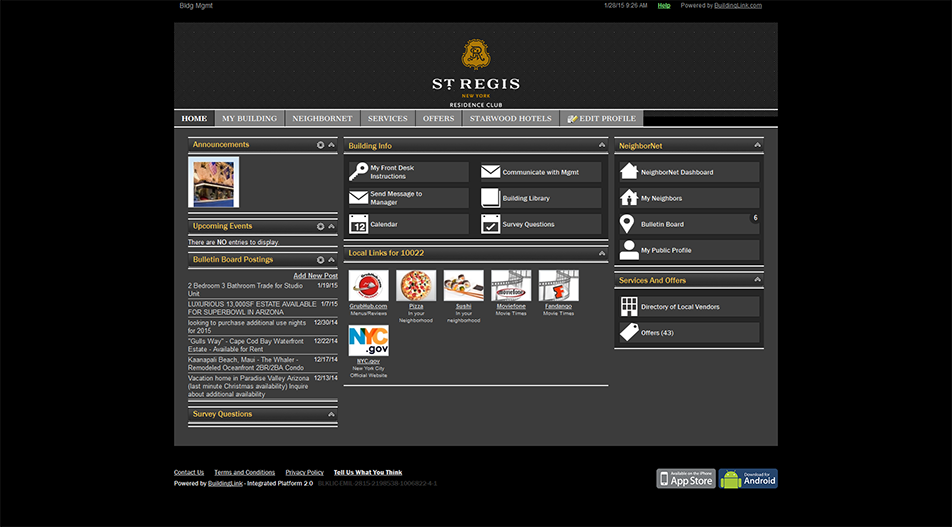Open the Terms and Conditions link

(245, 472)
